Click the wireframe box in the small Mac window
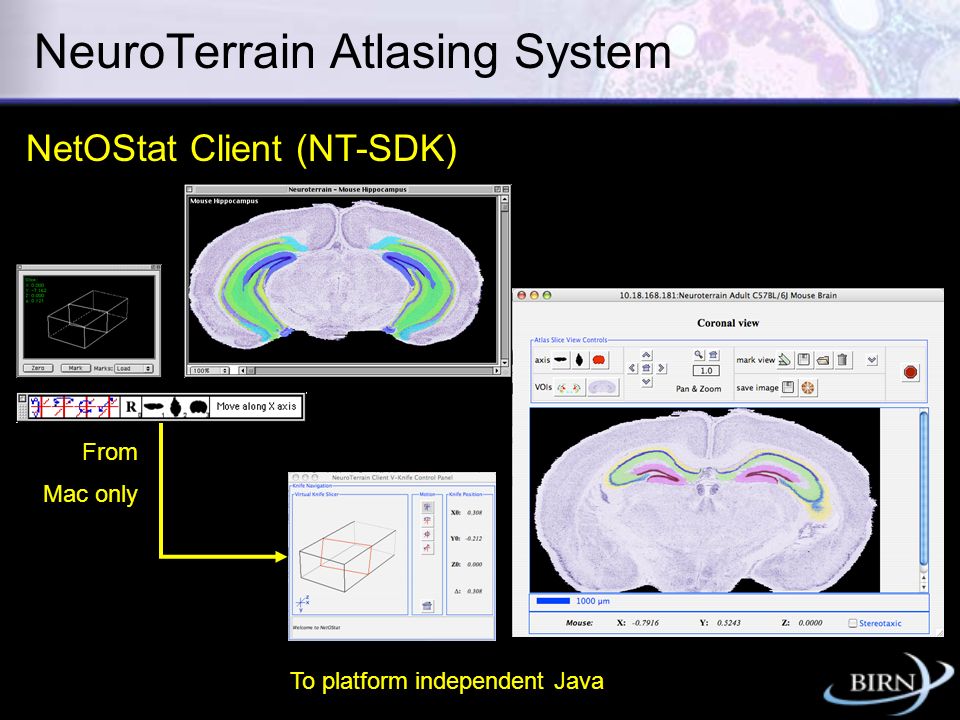This screenshot has height=720, width=960. [x=88, y=319]
